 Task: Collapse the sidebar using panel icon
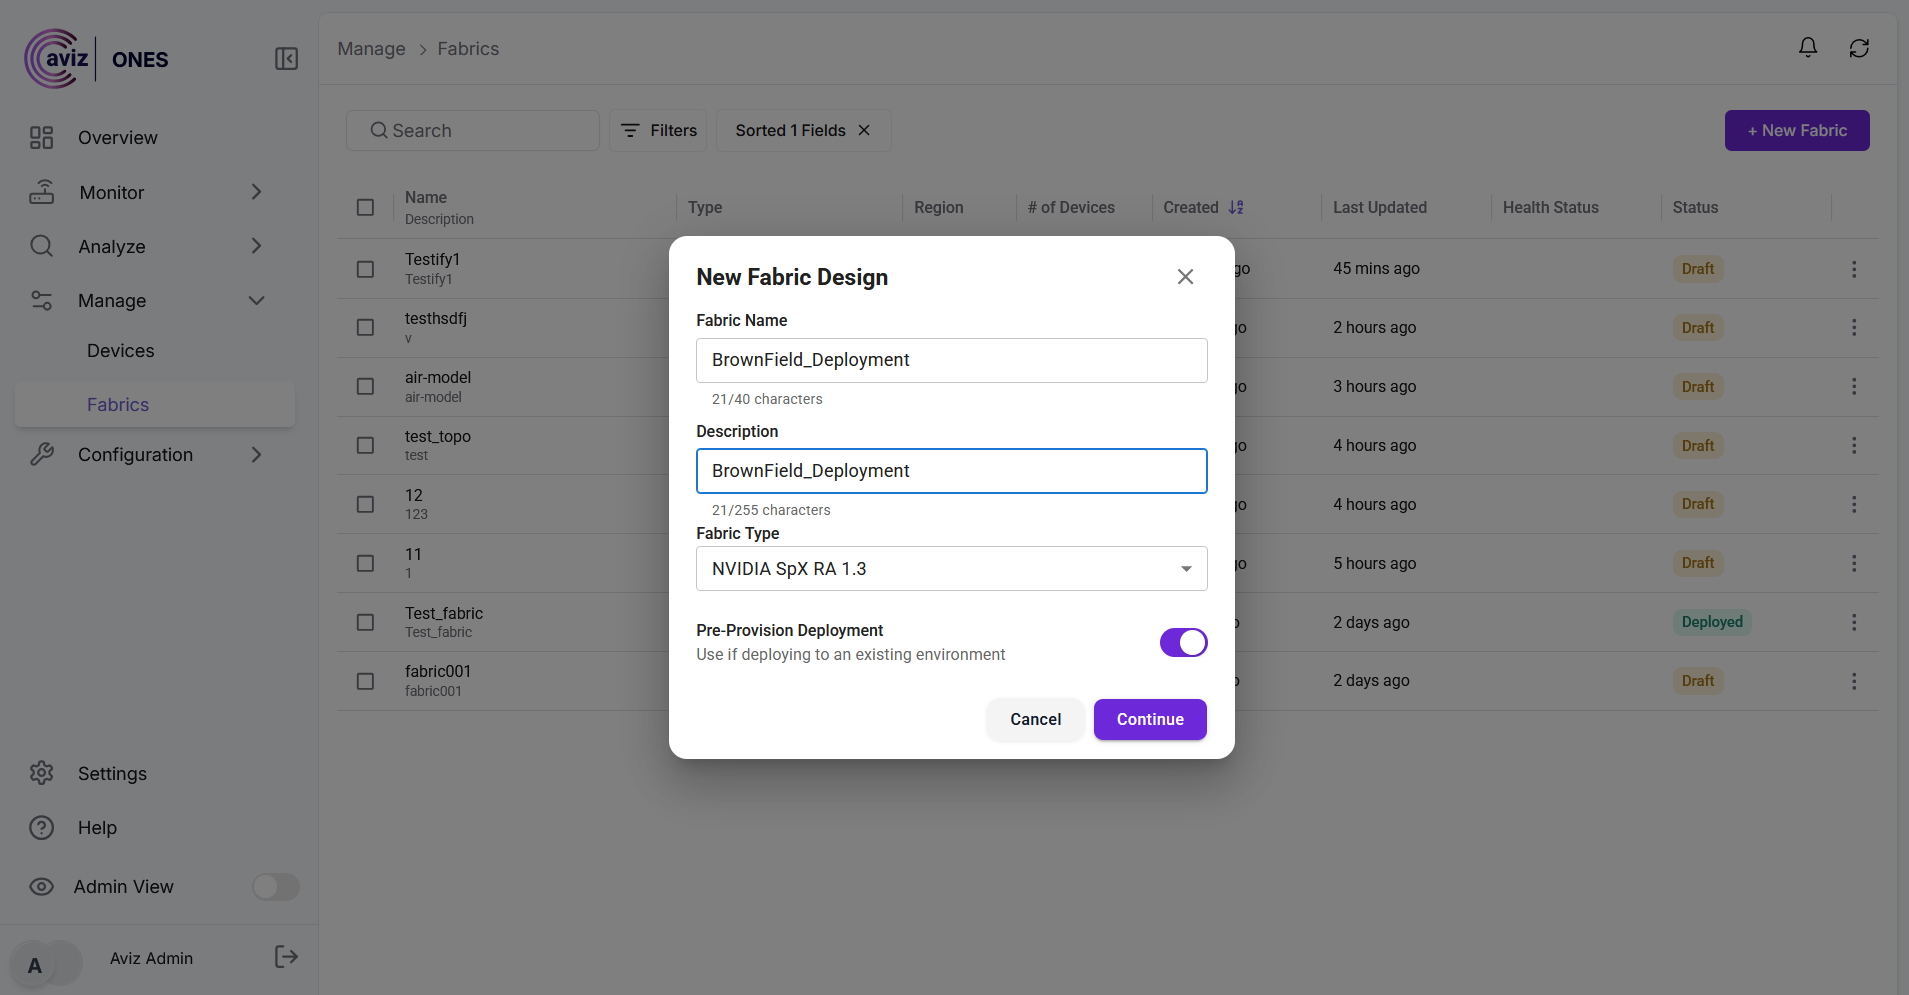pyautogui.click(x=286, y=59)
